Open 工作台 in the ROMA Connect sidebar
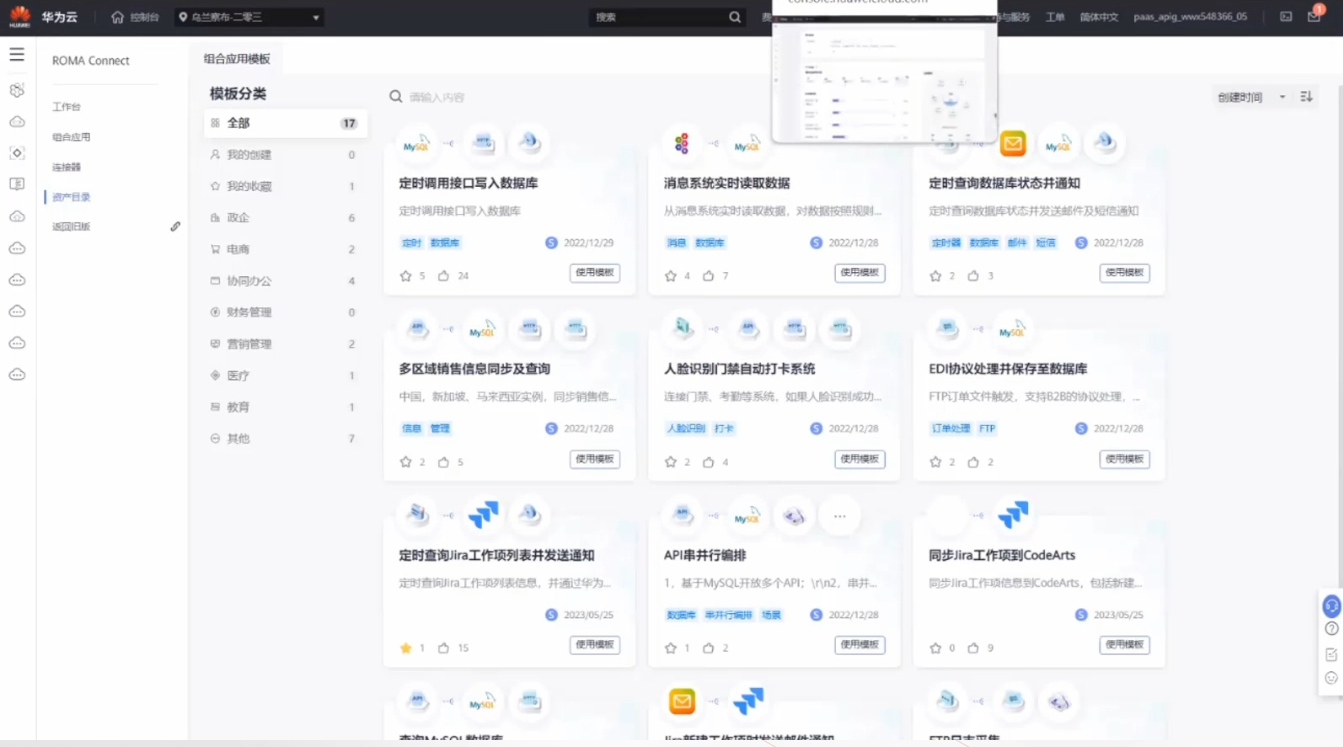Image resolution: width=1343 pixels, height=747 pixels. tap(66, 107)
